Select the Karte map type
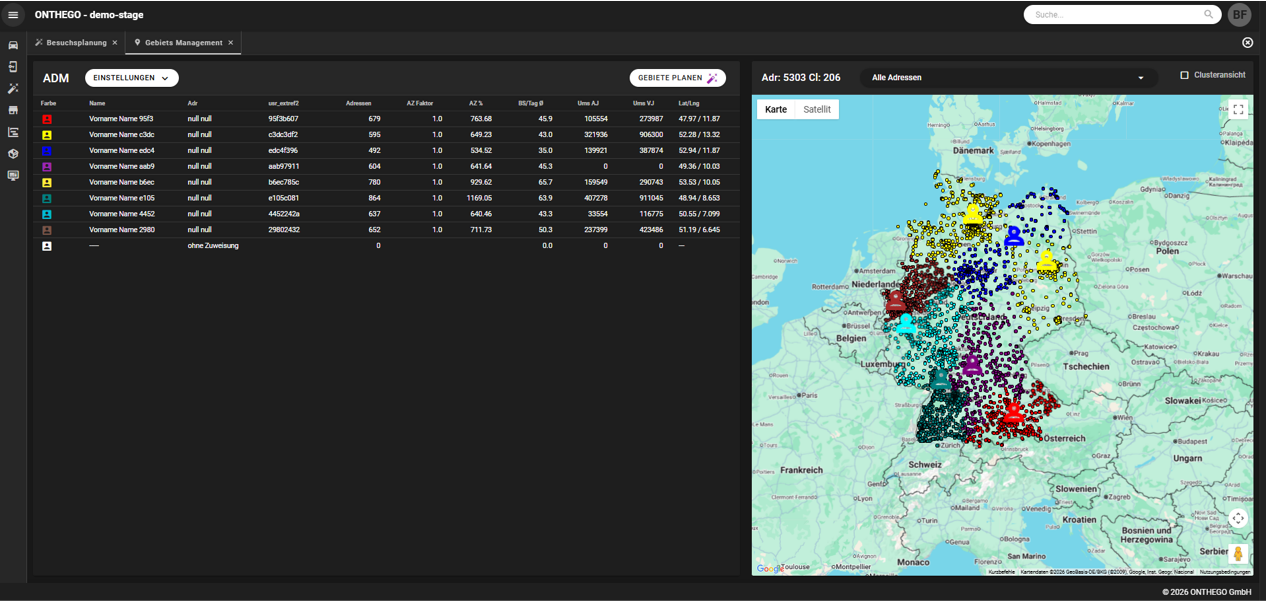 tap(776, 110)
